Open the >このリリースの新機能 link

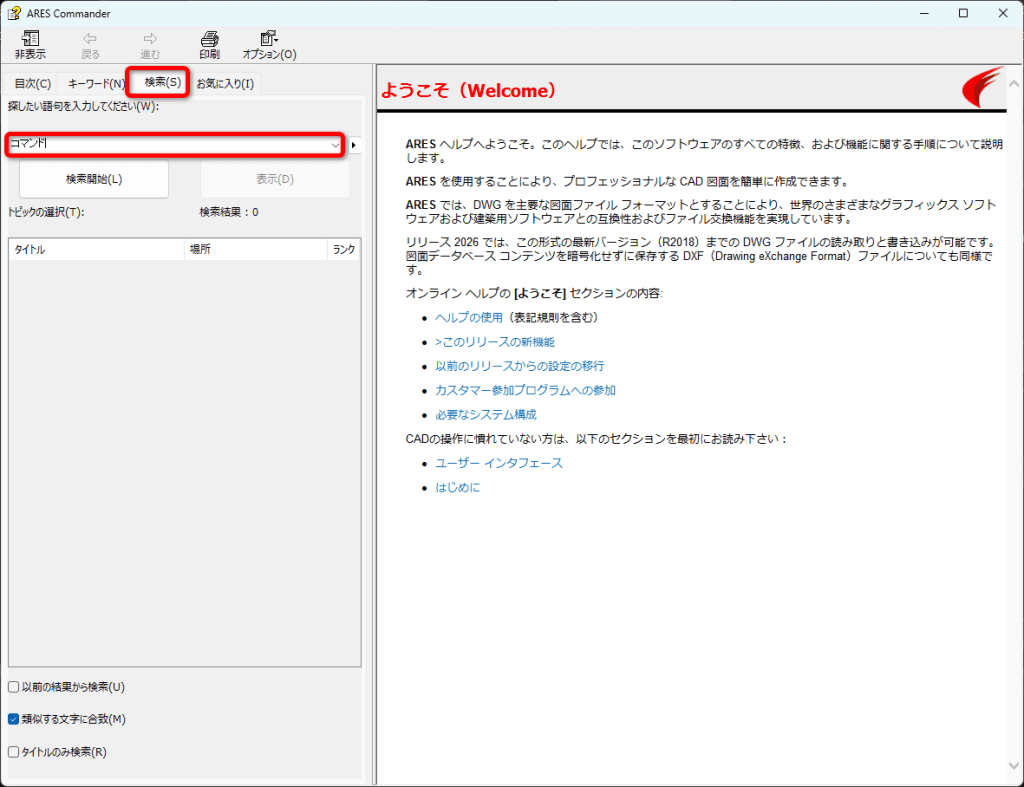495,342
